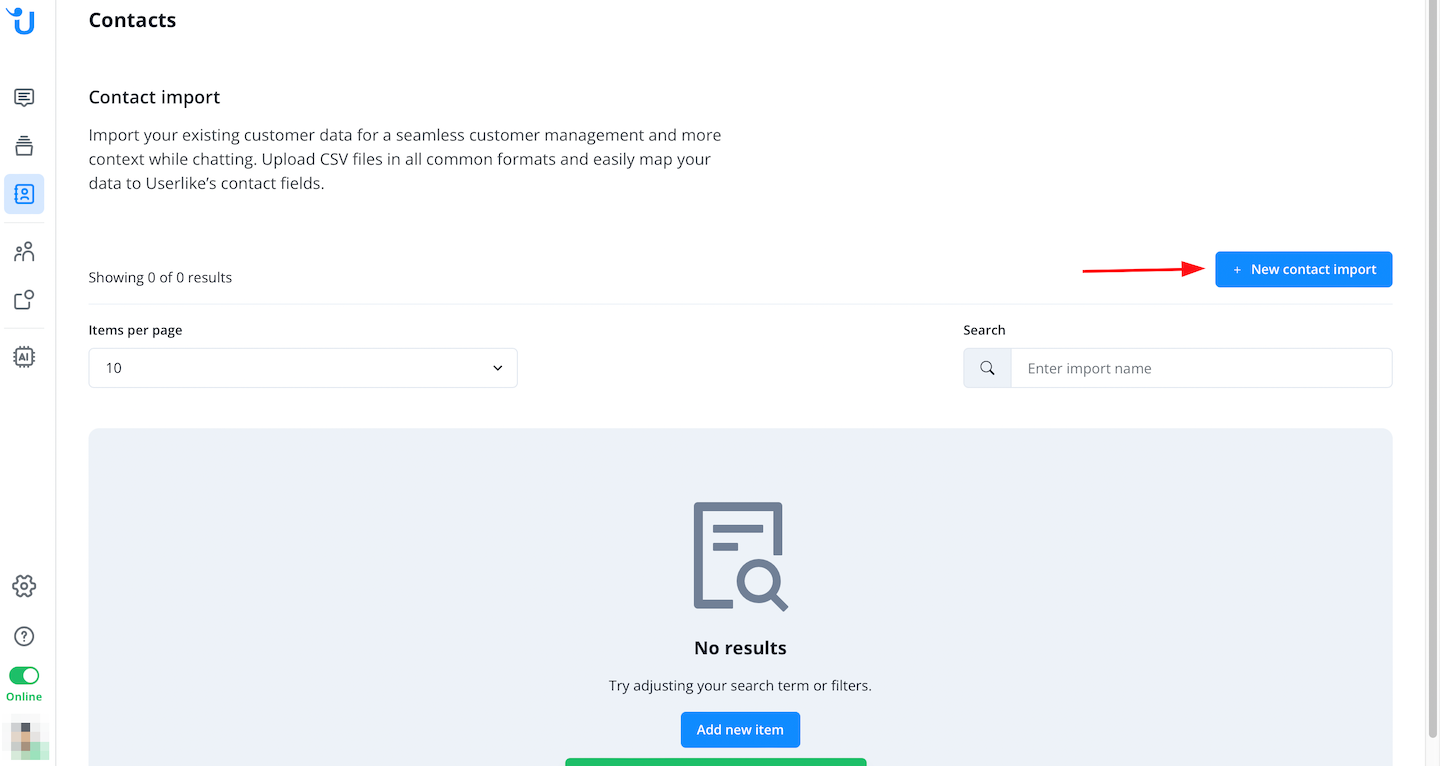Focus the Enter import name search field
1440x766 pixels.
[1200, 368]
